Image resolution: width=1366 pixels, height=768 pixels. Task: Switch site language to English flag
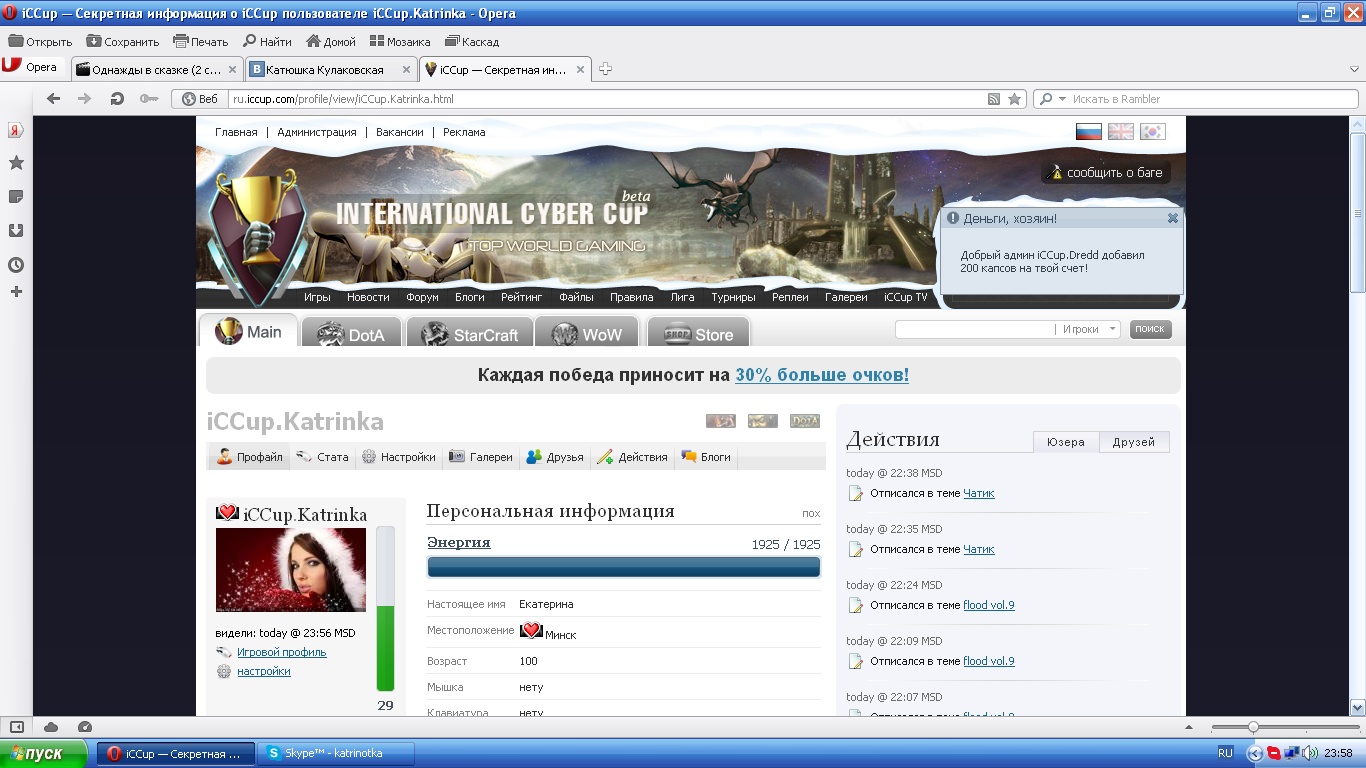(x=1121, y=132)
